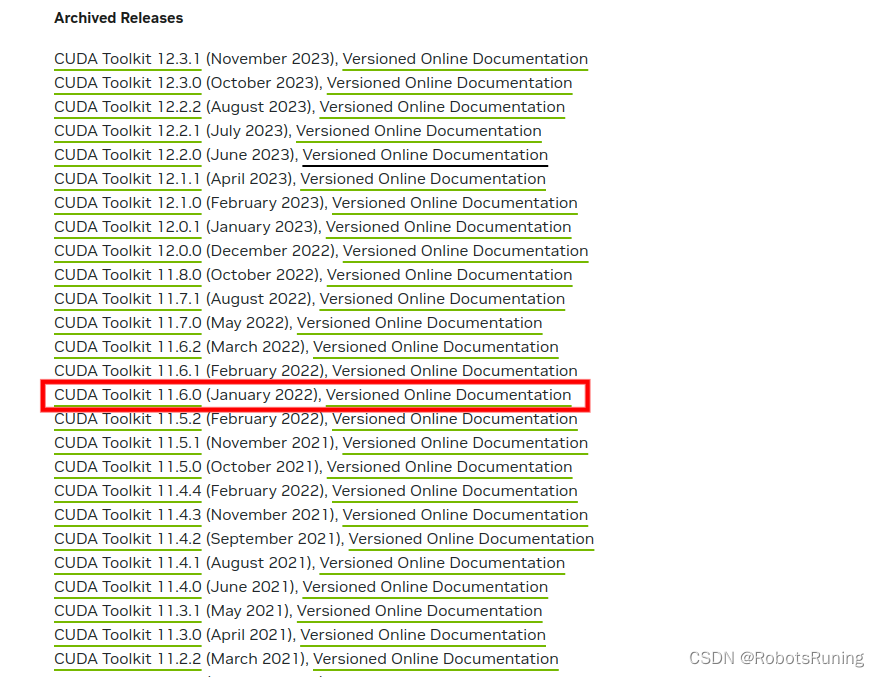Click CUDA Toolkit 11.4.3 link

(128, 515)
